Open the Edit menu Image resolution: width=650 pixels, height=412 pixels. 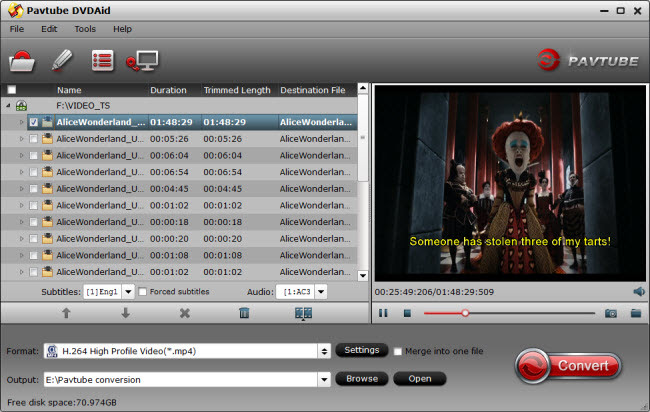[49, 29]
